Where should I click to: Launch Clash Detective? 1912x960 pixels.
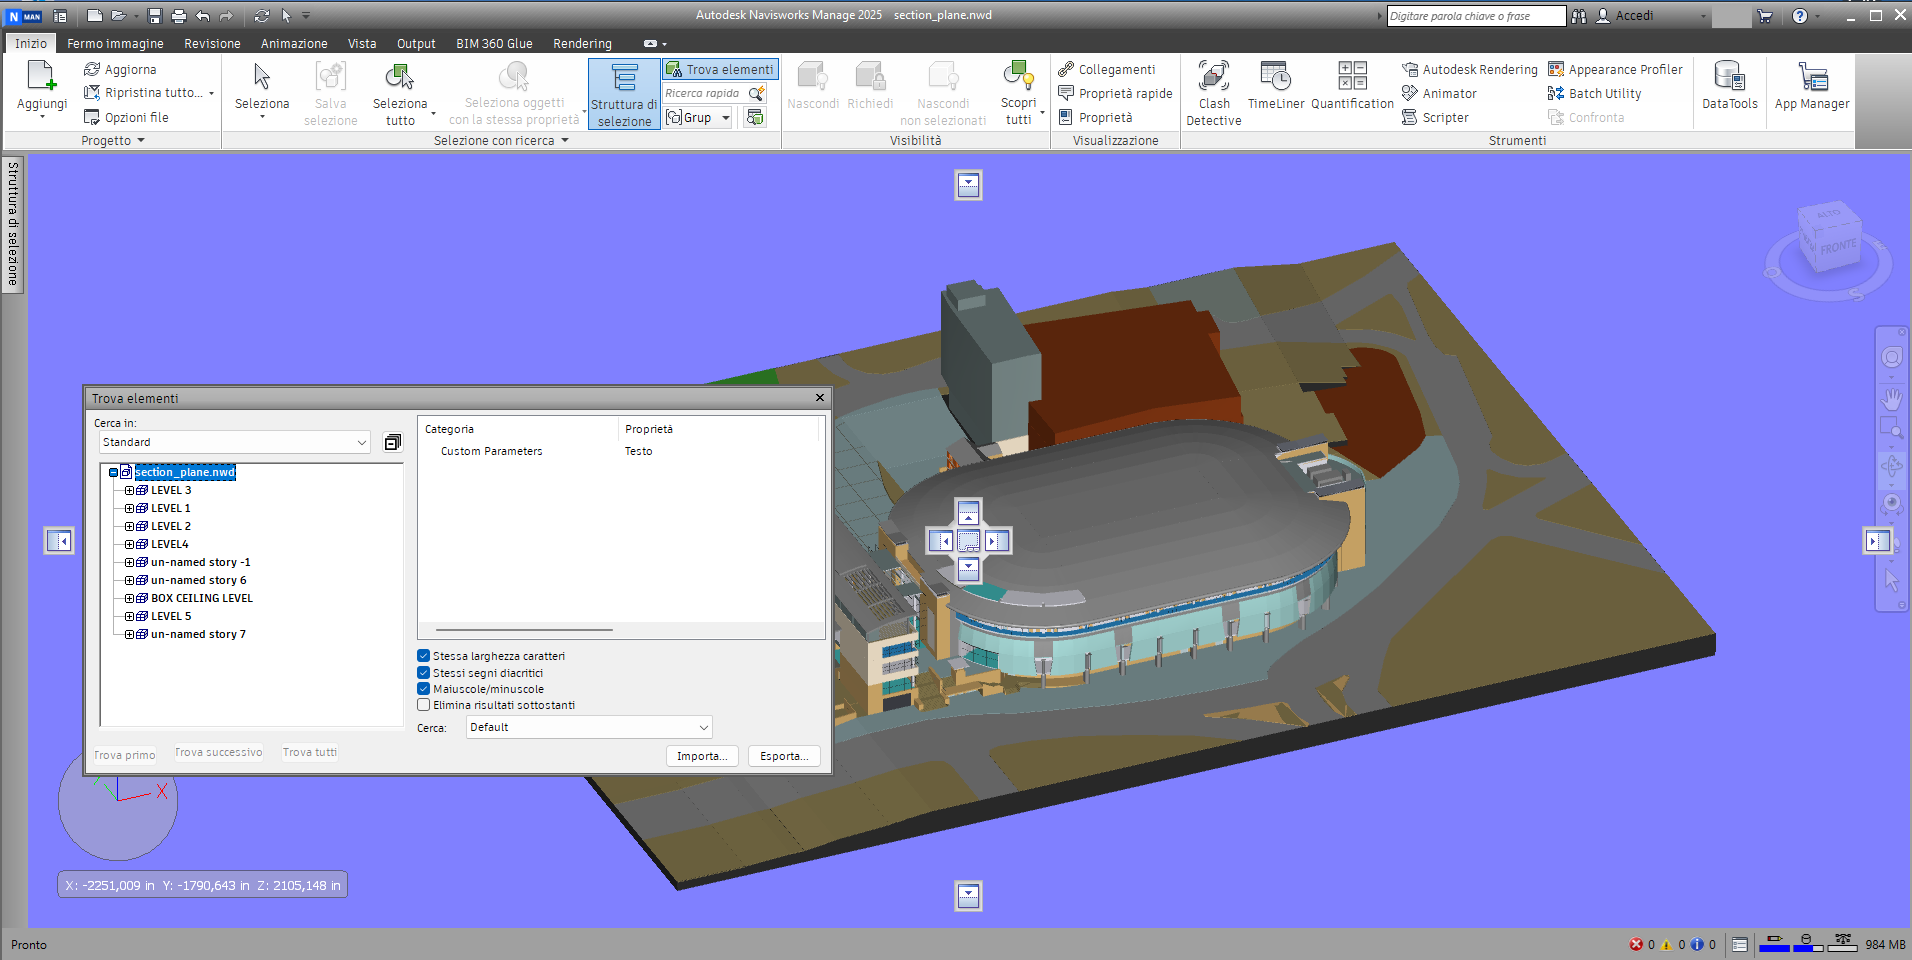coord(1214,94)
